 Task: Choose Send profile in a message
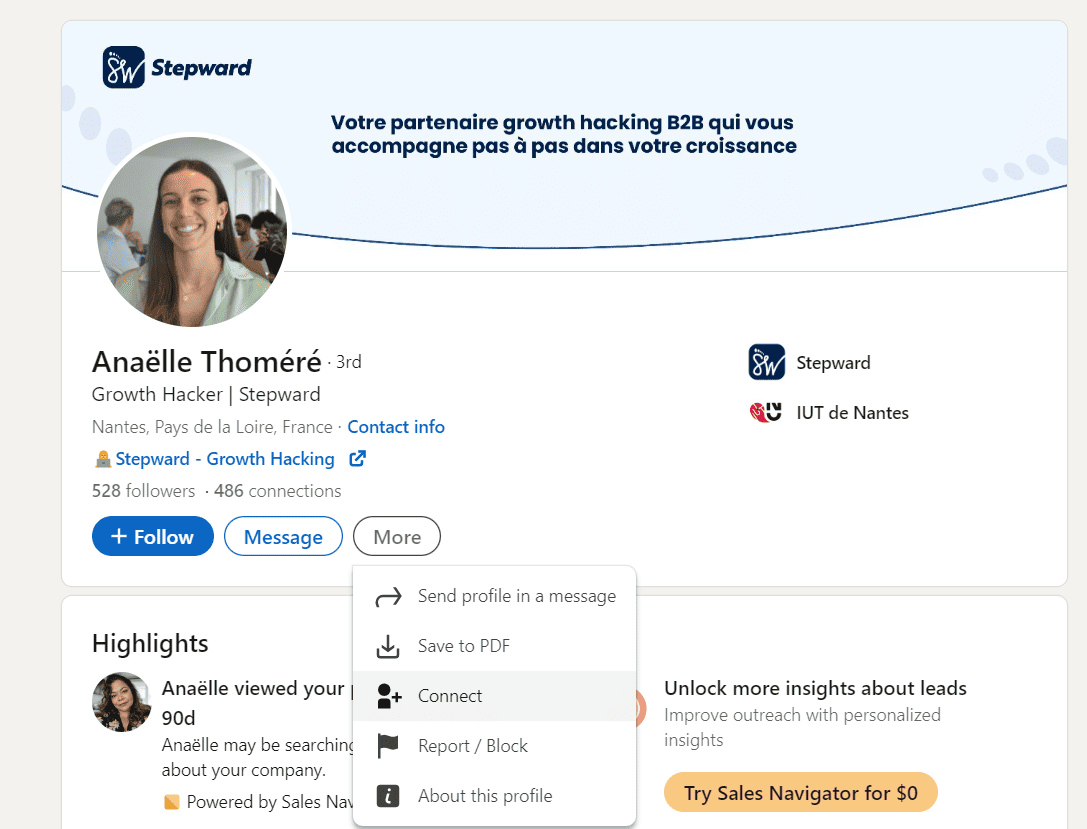point(494,596)
